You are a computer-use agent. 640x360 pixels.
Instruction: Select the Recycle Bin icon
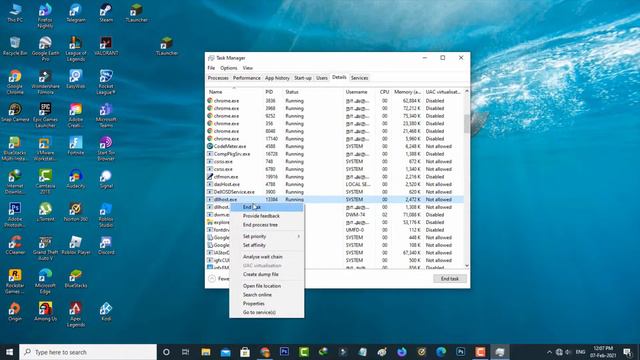coord(15,46)
